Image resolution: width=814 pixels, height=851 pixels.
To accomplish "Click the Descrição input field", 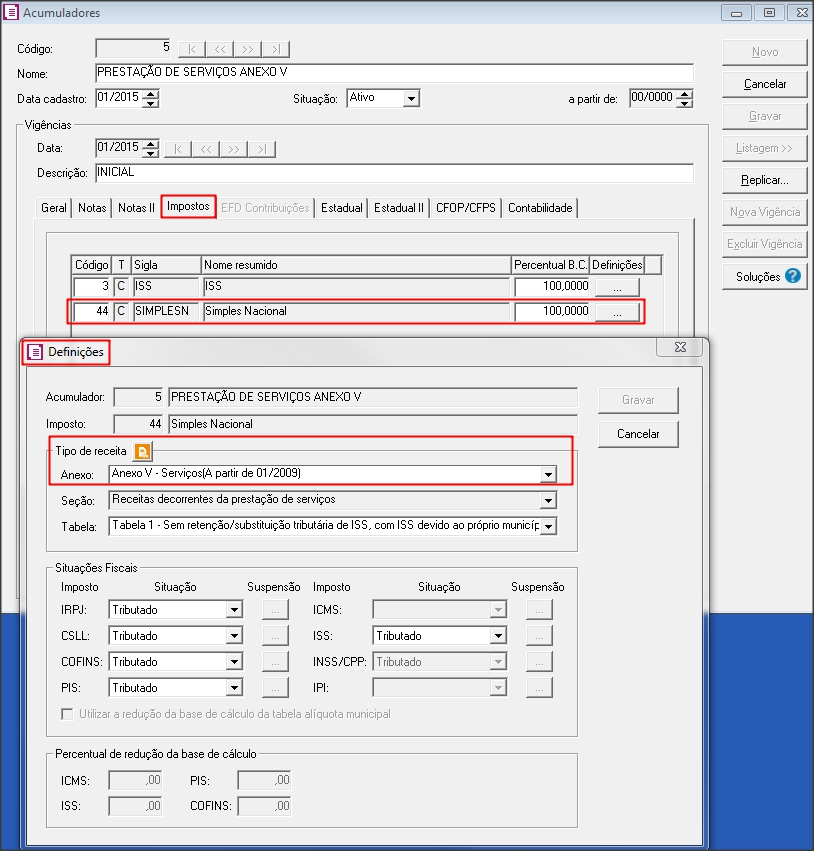I will [x=395, y=173].
